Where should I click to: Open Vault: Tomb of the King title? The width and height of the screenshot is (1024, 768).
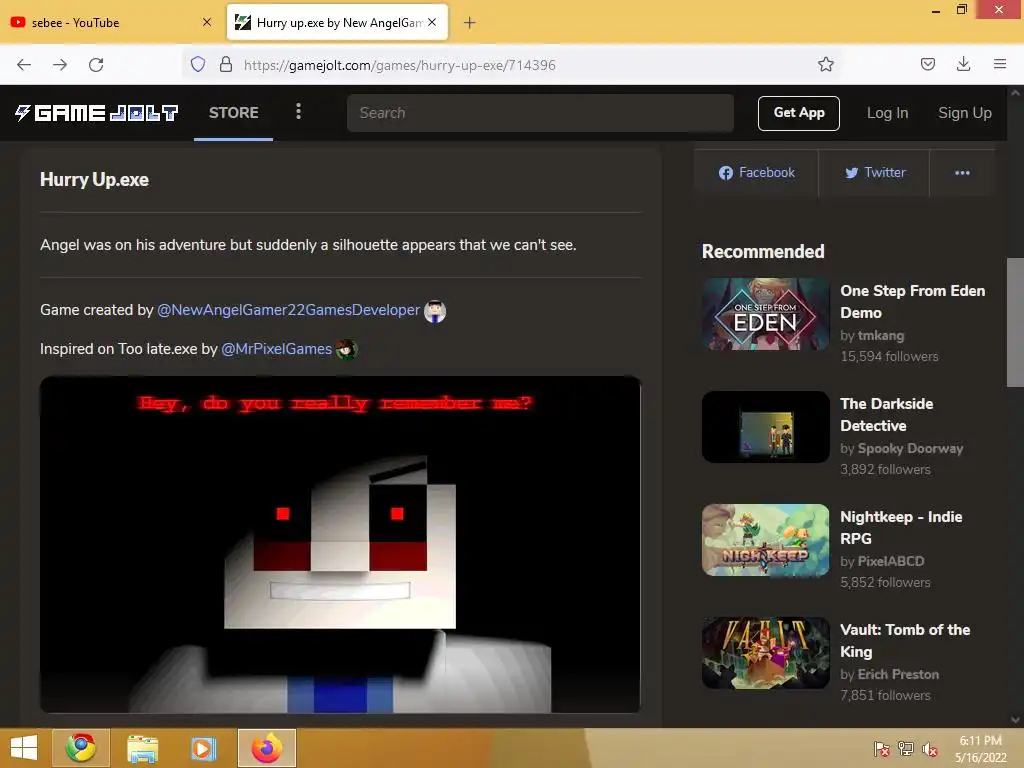click(905, 641)
